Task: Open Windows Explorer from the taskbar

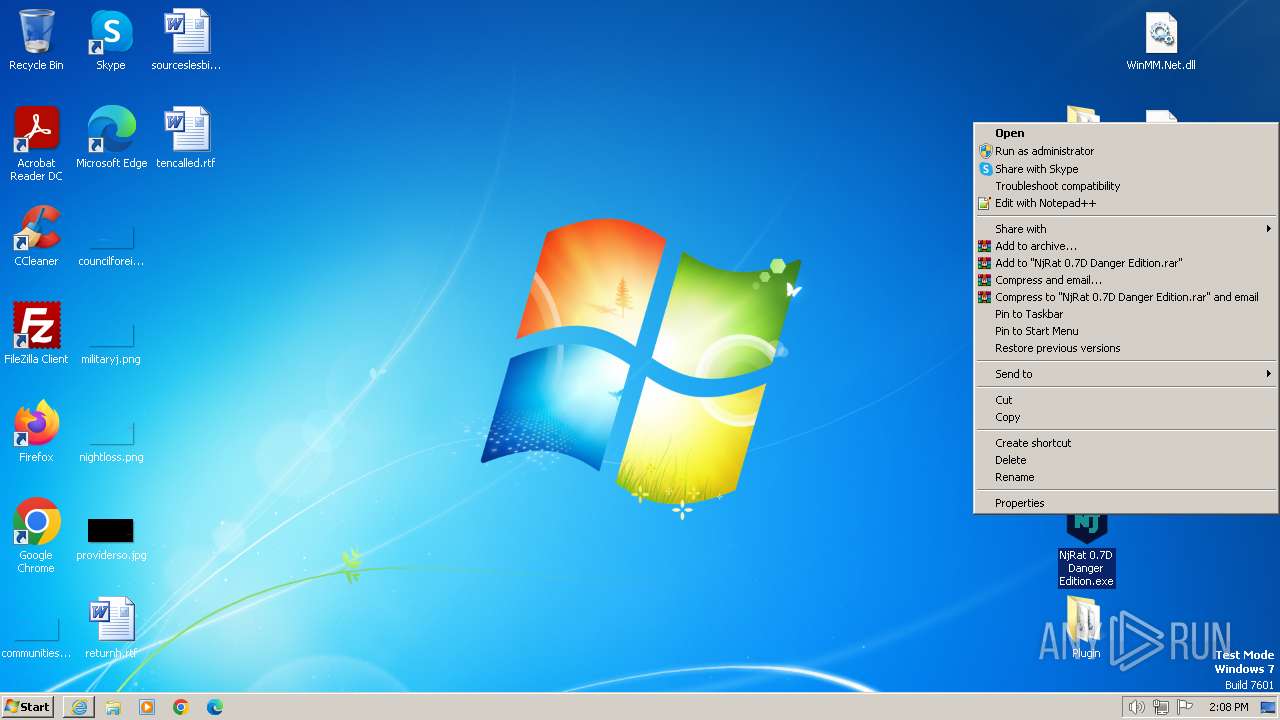Action: coord(113,707)
